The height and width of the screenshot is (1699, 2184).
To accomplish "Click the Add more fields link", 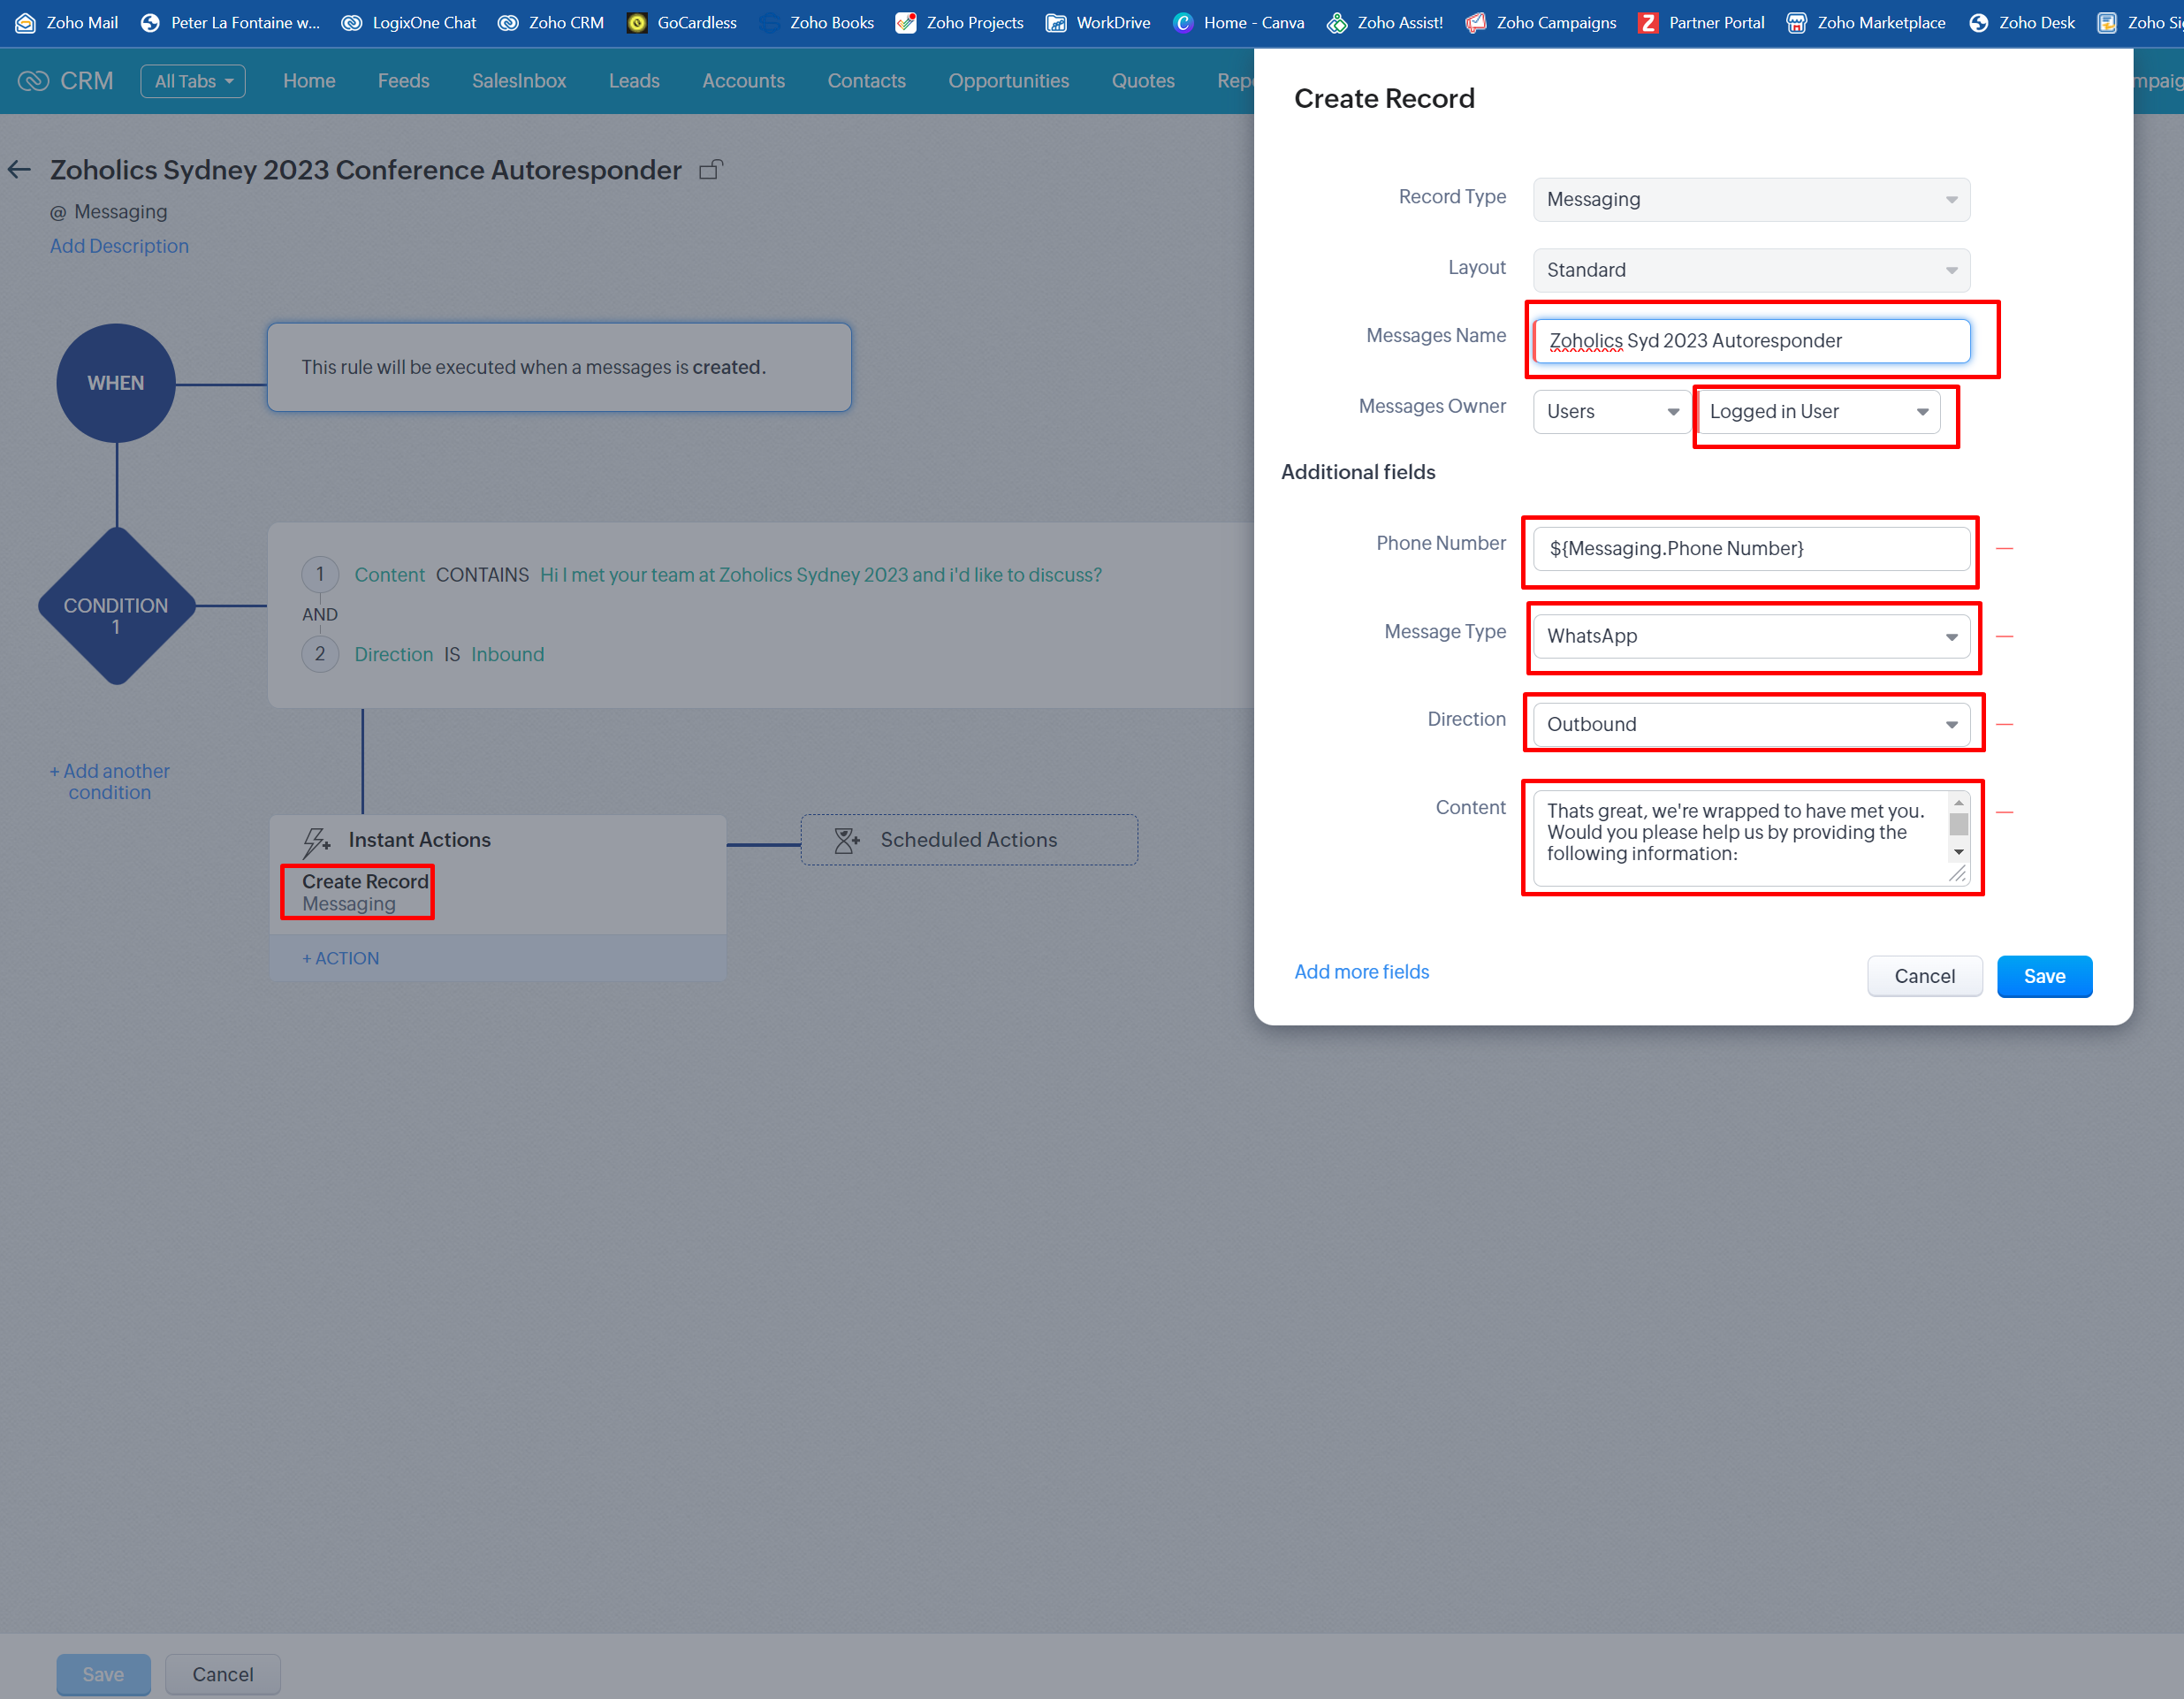I will [1361, 971].
